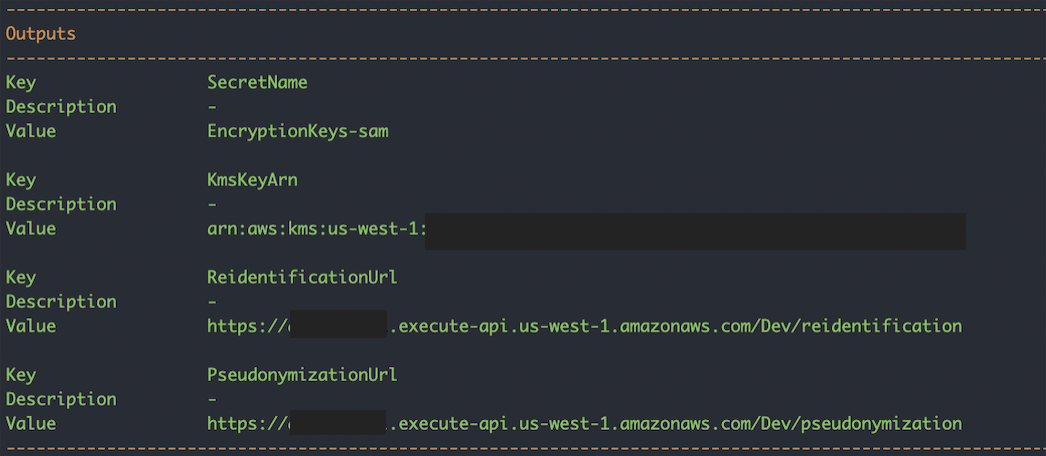Click the Value label beside the KMS ARN
This screenshot has height=456, width=1046.
click(31, 229)
